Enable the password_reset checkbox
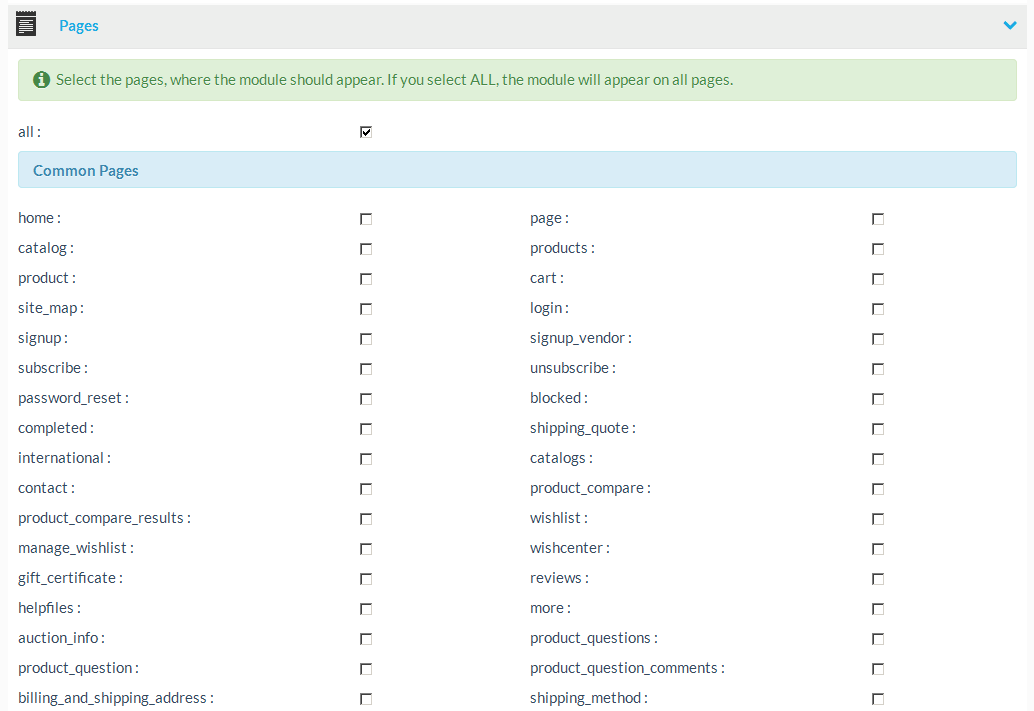1034x711 pixels. [x=366, y=399]
